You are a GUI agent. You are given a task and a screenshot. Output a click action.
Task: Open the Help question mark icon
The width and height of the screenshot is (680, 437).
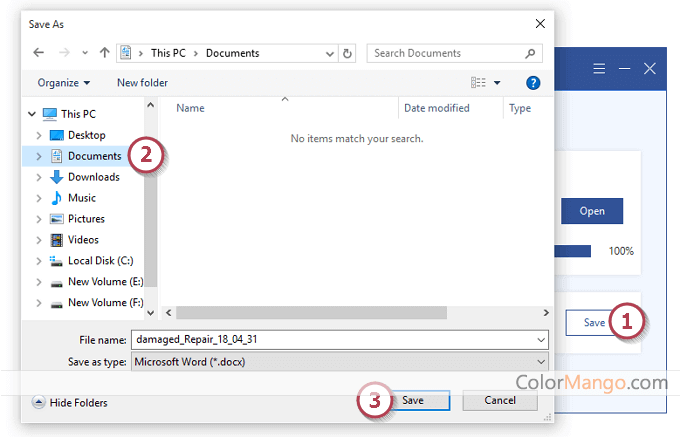tap(533, 83)
